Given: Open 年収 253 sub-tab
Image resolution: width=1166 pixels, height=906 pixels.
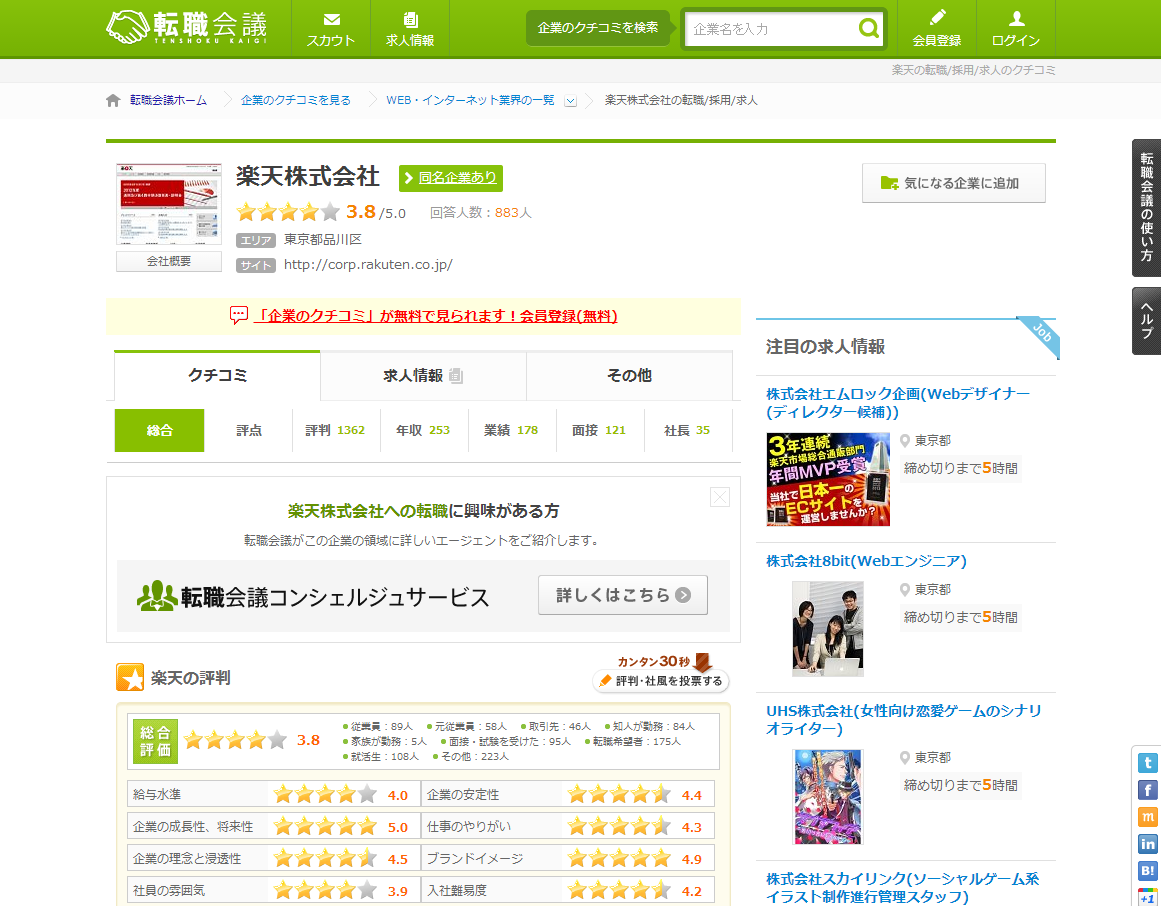Looking at the screenshot, I should pos(423,430).
